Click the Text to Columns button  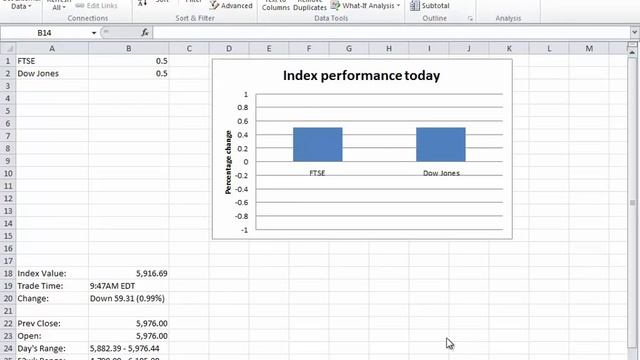pos(276,5)
